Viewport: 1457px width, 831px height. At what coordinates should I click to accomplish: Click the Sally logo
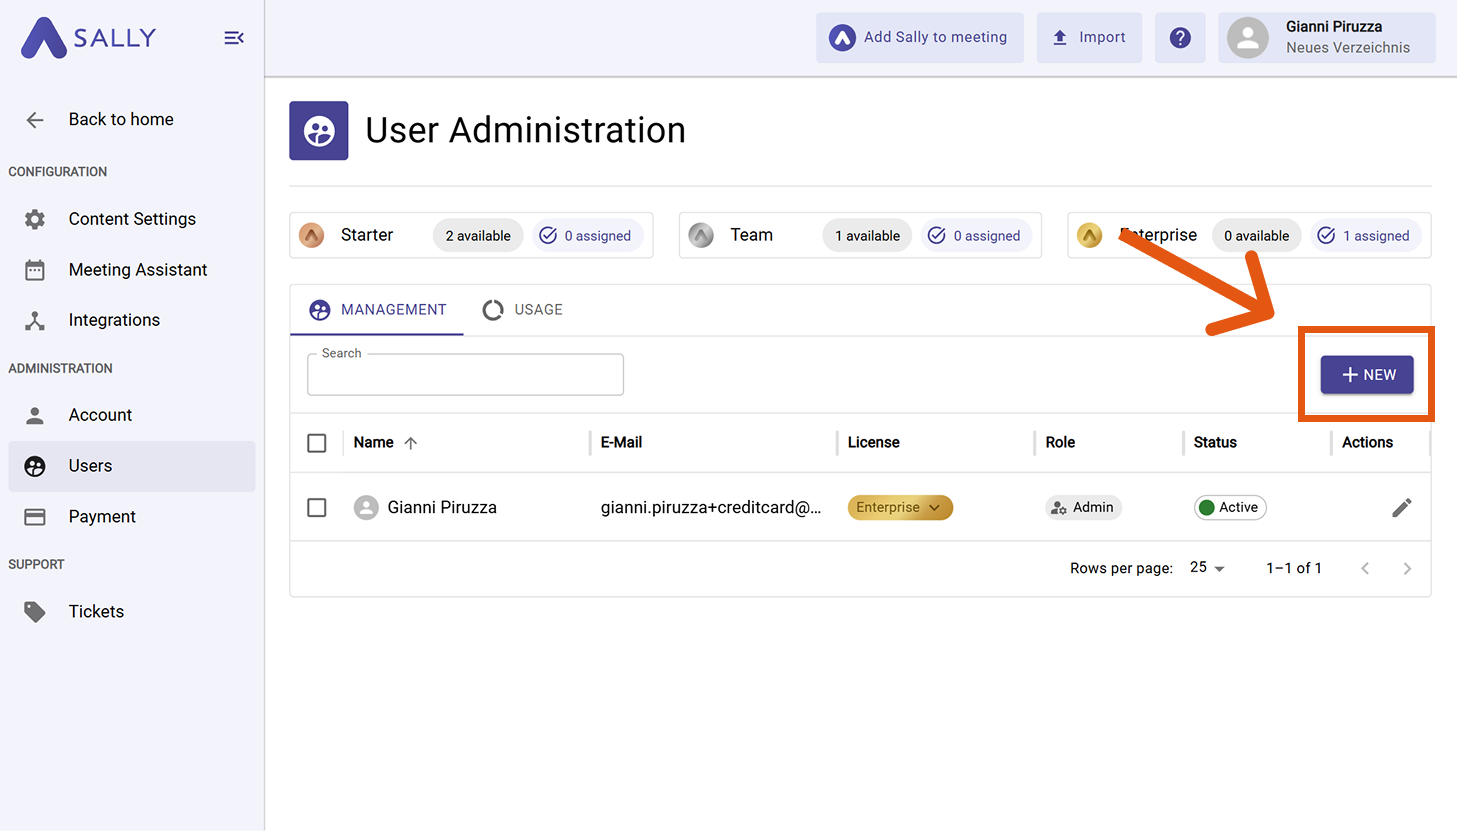coord(89,38)
